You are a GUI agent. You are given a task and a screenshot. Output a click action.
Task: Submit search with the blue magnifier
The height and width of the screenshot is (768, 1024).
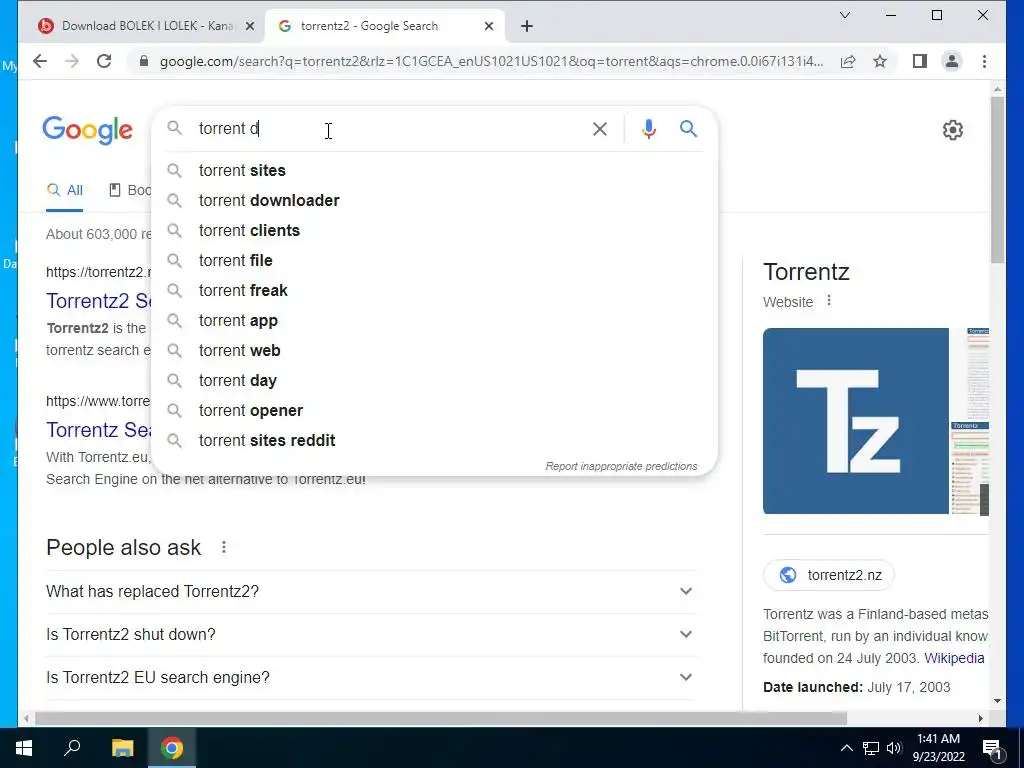click(x=688, y=129)
